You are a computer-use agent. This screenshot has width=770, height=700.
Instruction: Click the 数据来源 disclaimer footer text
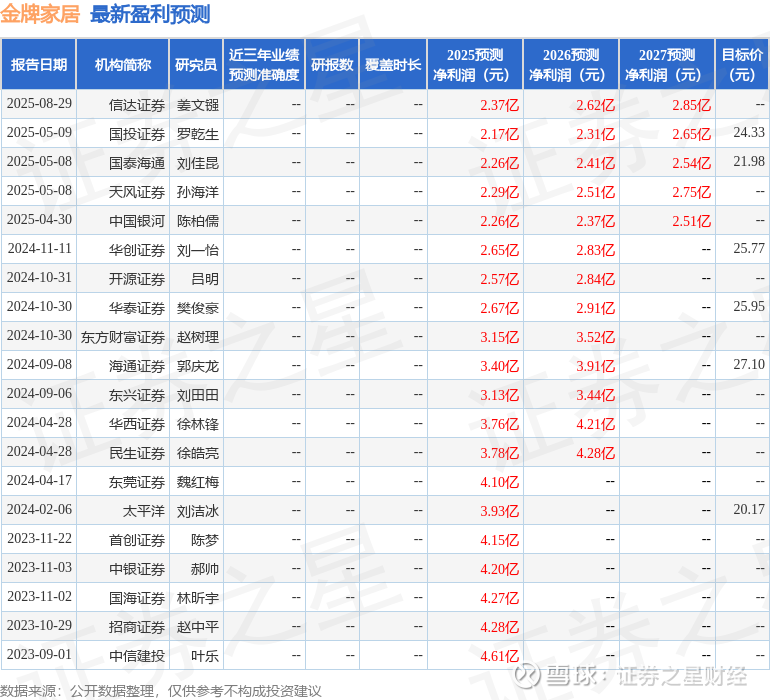click(x=161, y=691)
